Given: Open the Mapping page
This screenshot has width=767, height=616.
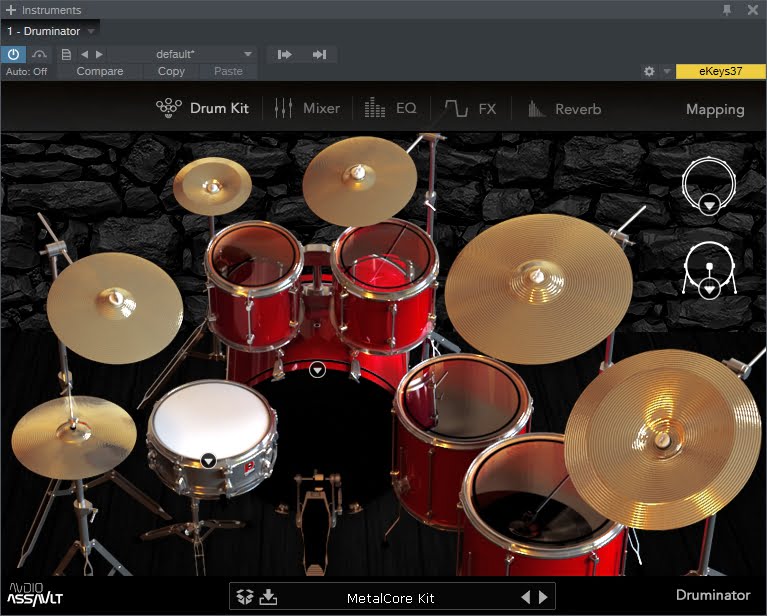Looking at the screenshot, I should 715,110.
